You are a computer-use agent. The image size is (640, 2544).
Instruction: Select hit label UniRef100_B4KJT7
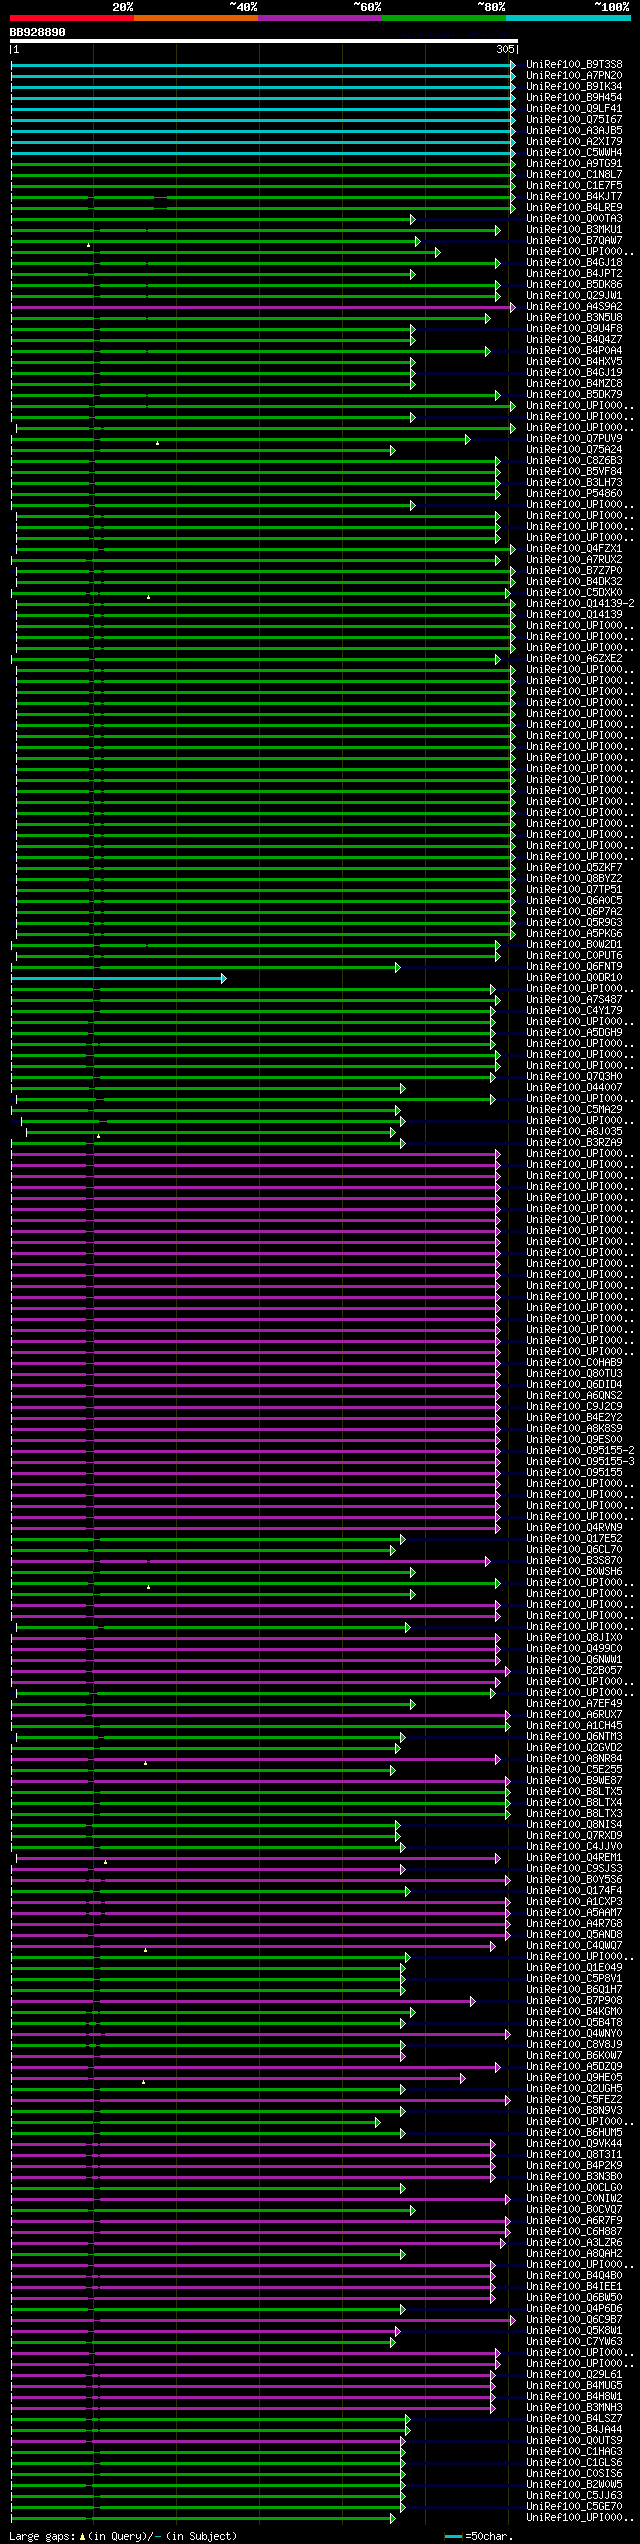tap(574, 197)
